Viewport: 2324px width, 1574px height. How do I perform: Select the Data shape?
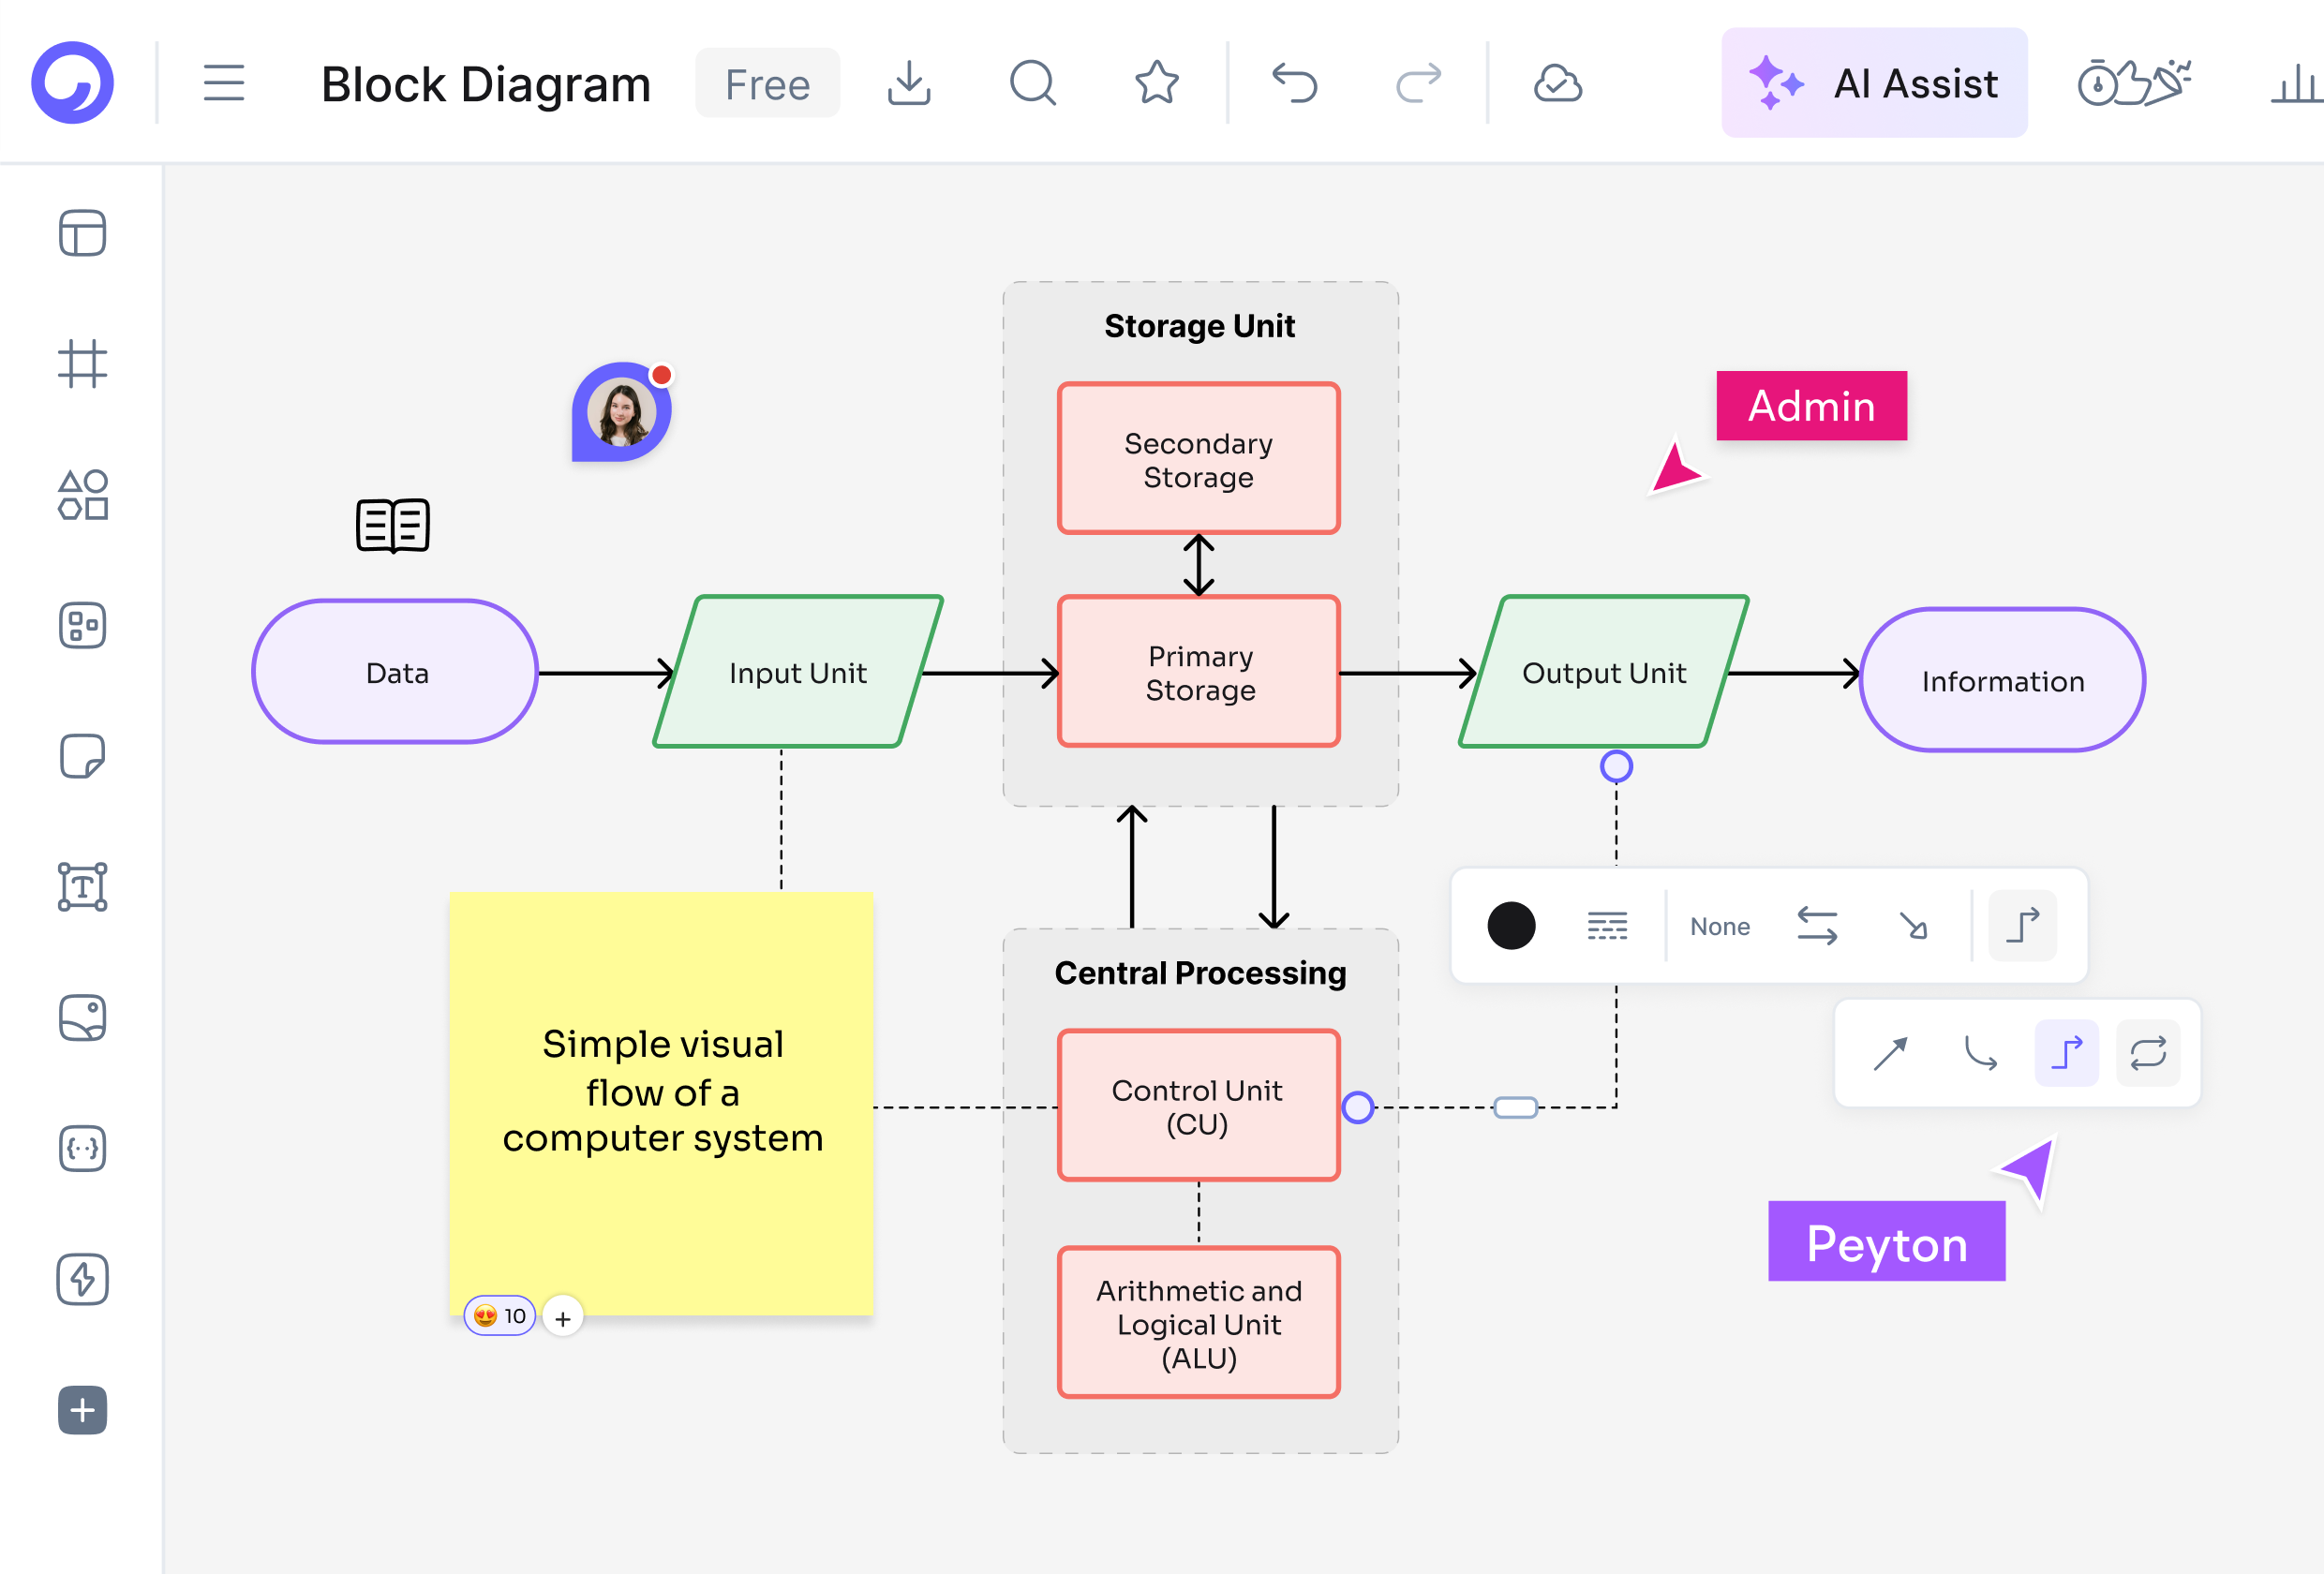click(x=395, y=672)
